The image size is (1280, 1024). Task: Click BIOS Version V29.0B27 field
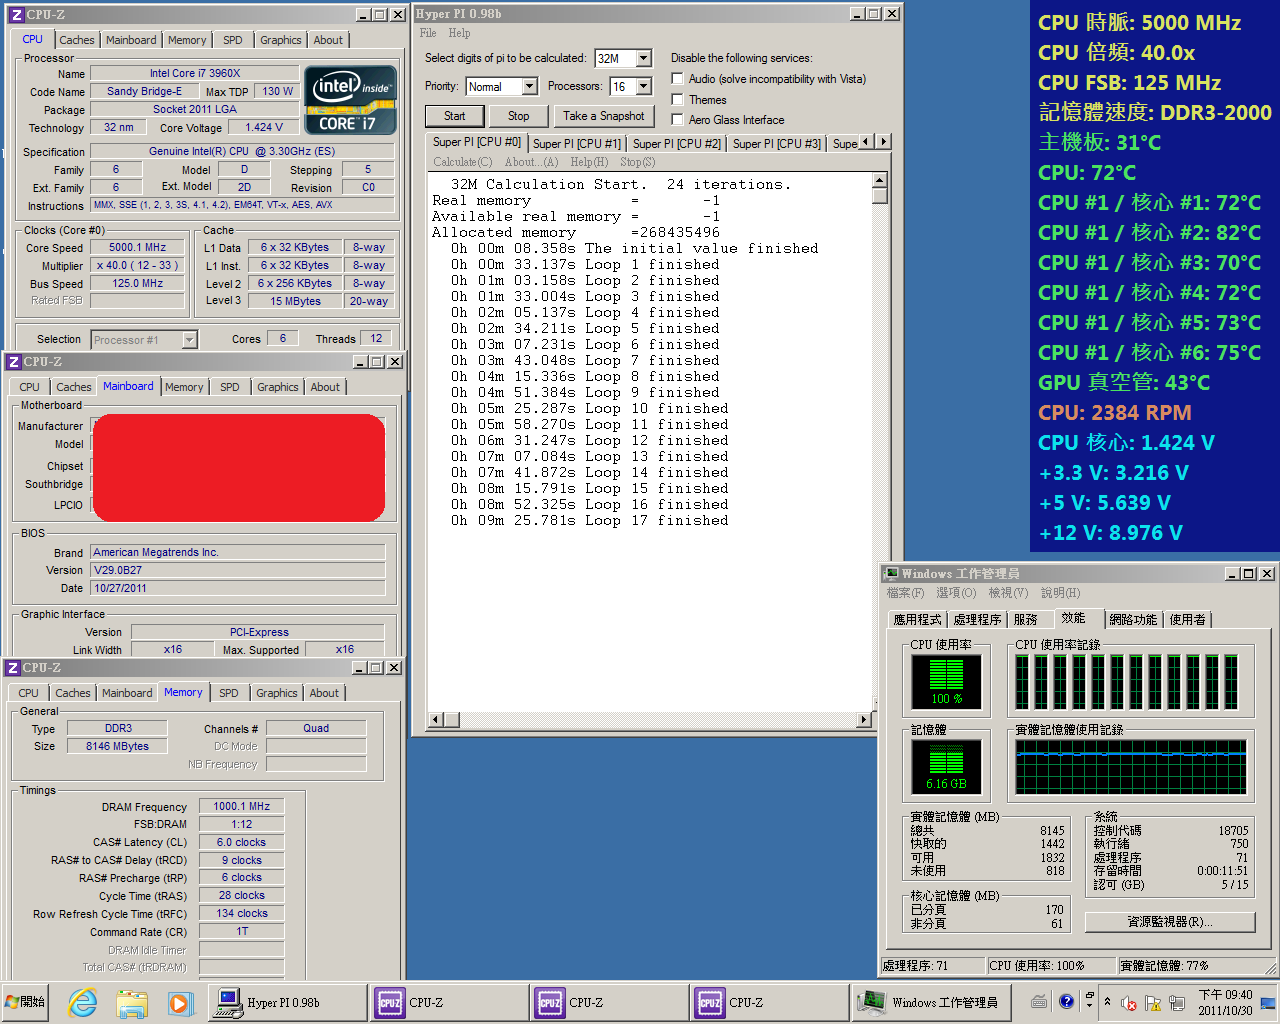tap(238, 570)
